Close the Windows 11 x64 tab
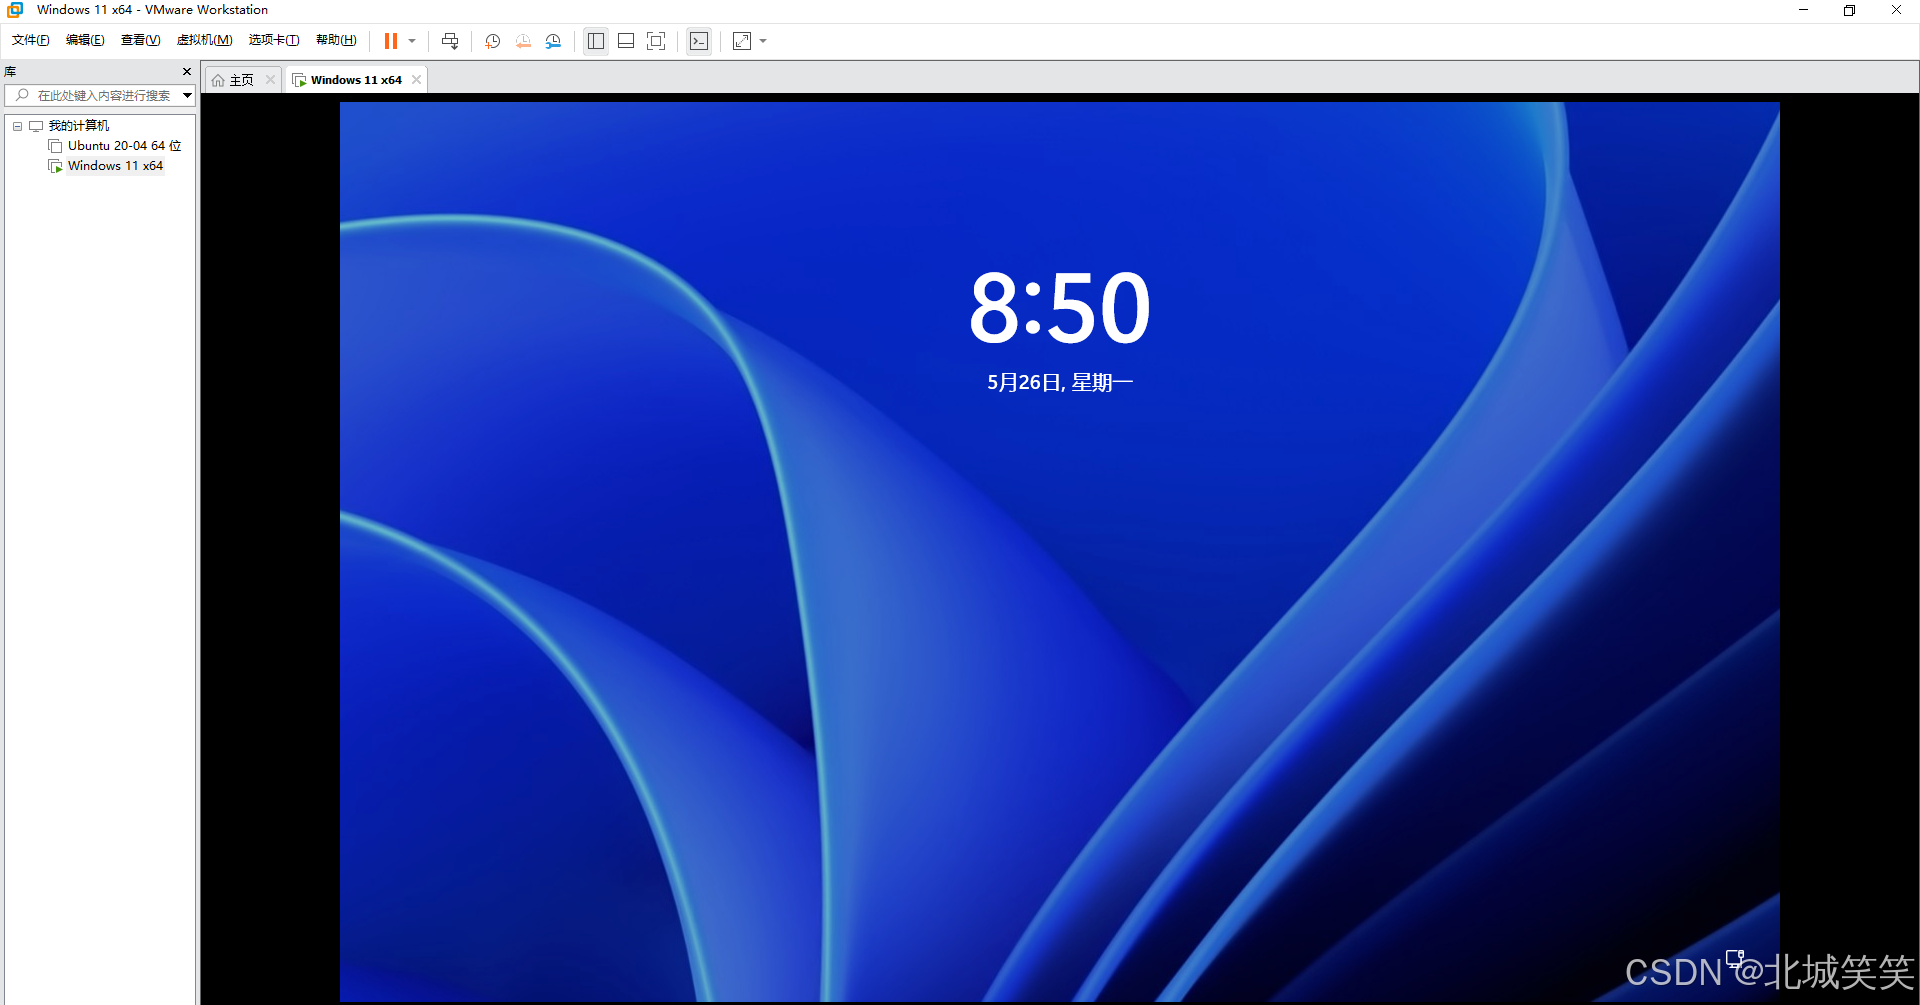 (x=416, y=80)
